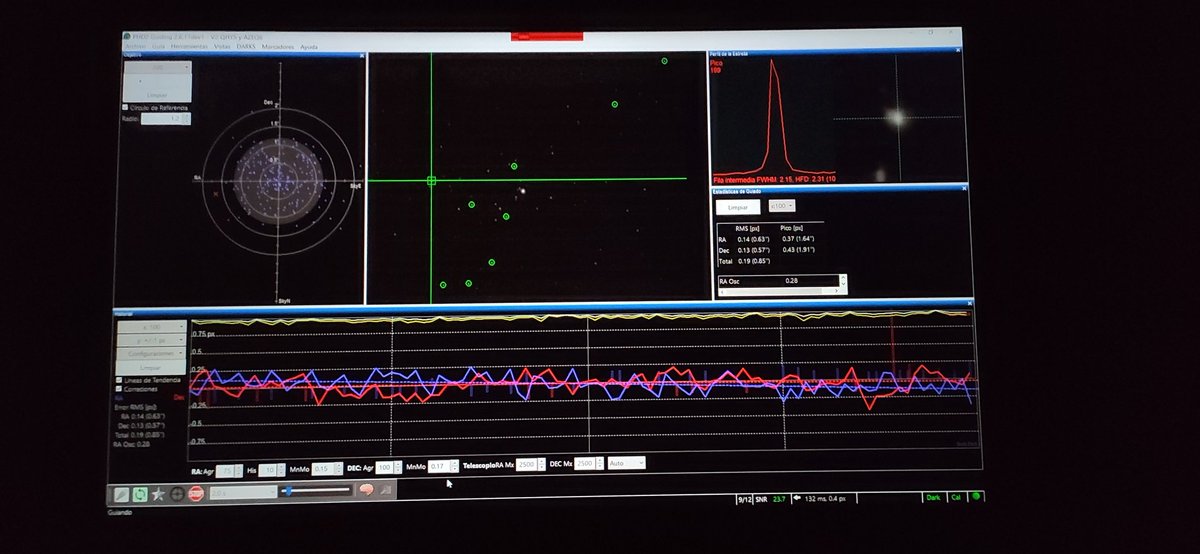The width and height of the screenshot is (1200, 554).
Task: Click the crosshair guide button icon
Action: pyautogui.click(x=177, y=493)
